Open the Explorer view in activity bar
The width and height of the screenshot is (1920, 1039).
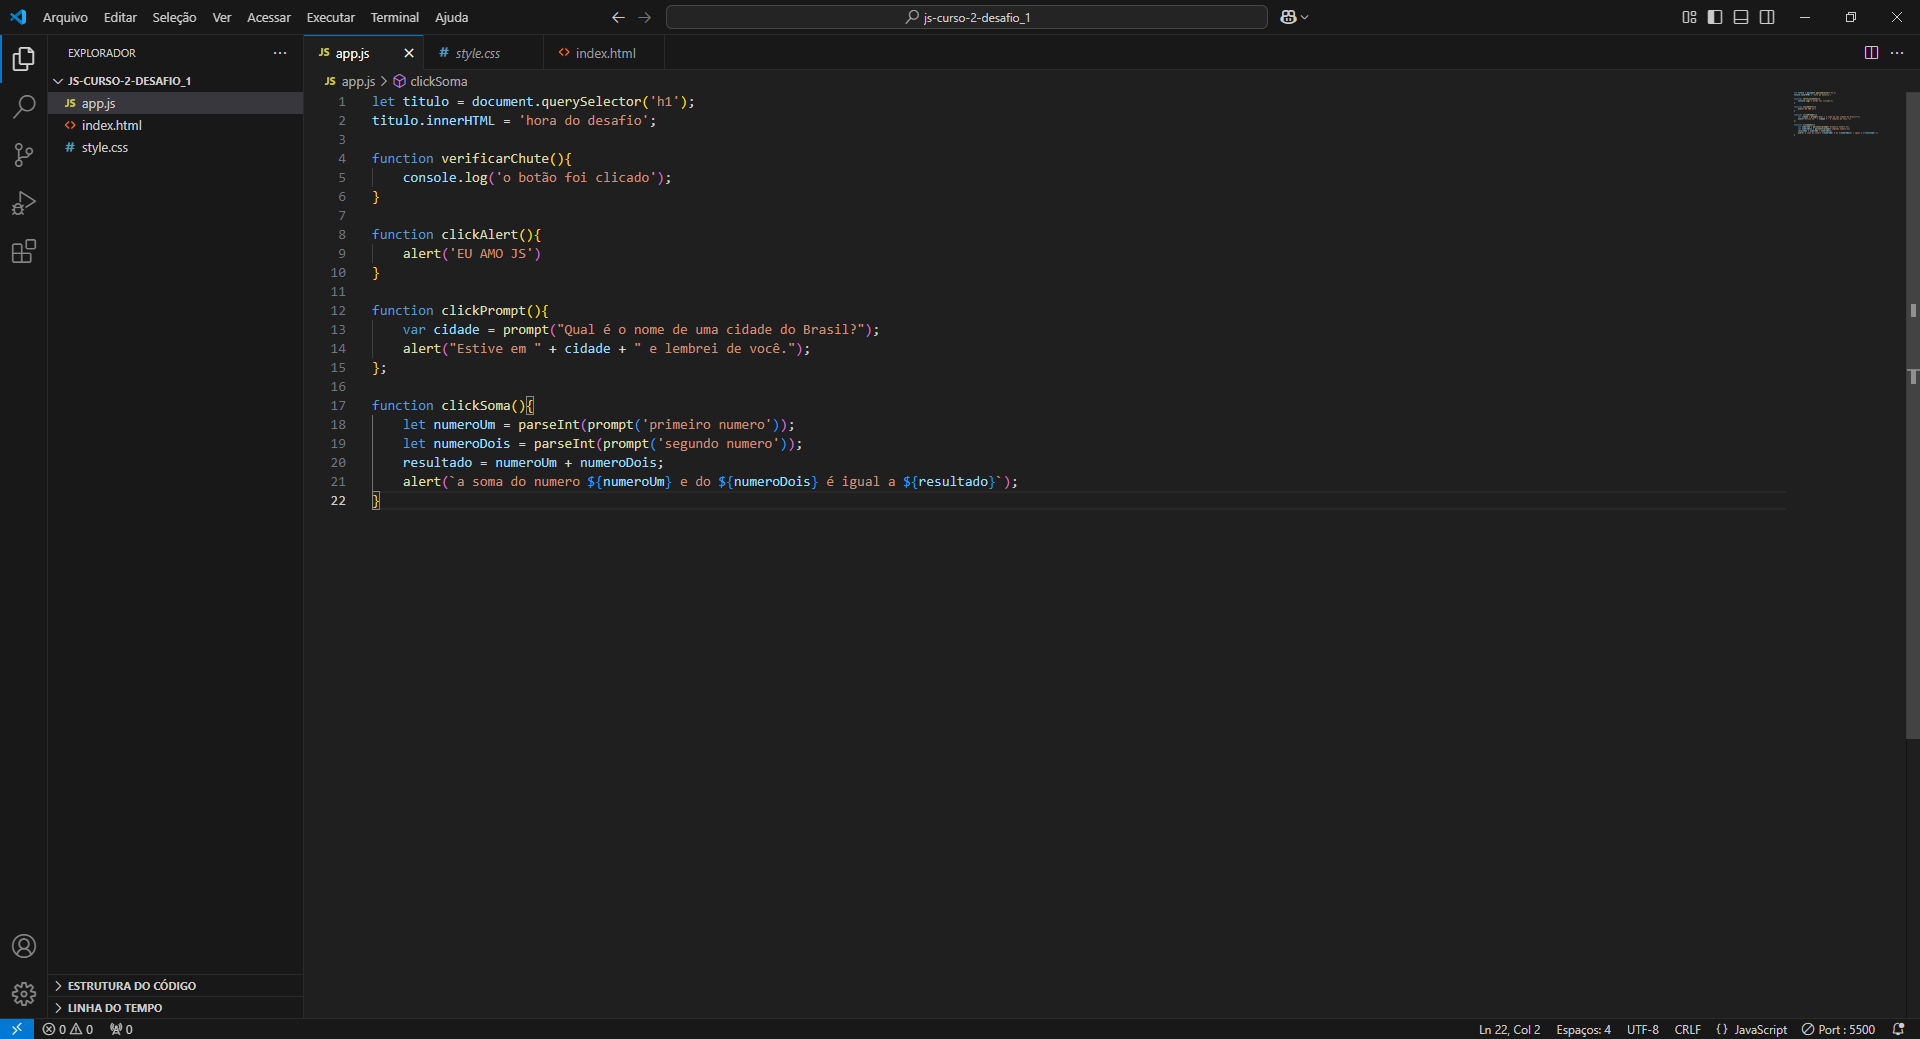[x=24, y=59]
